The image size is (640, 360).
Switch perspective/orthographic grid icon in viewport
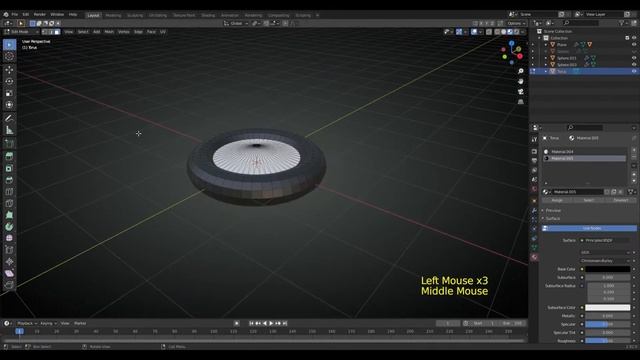(x=520, y=102)
